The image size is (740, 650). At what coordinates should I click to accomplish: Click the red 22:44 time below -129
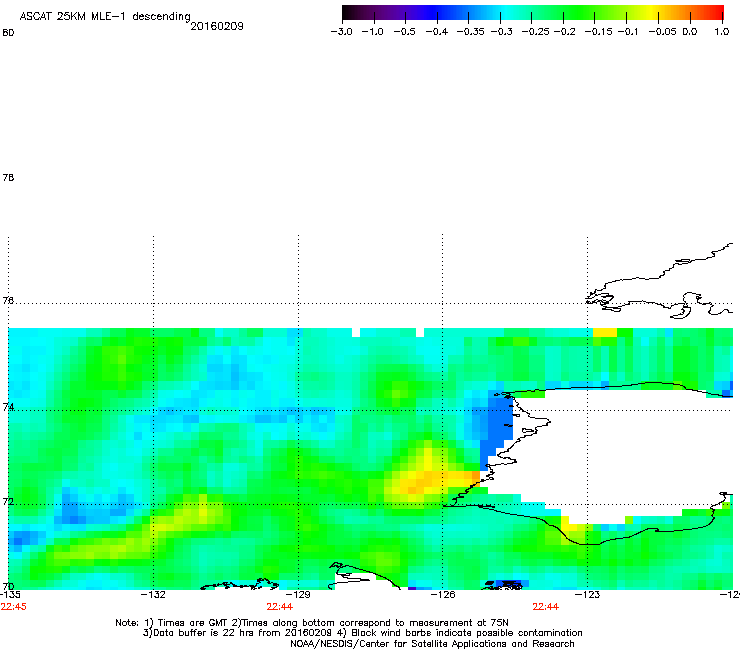click(279, 607)
